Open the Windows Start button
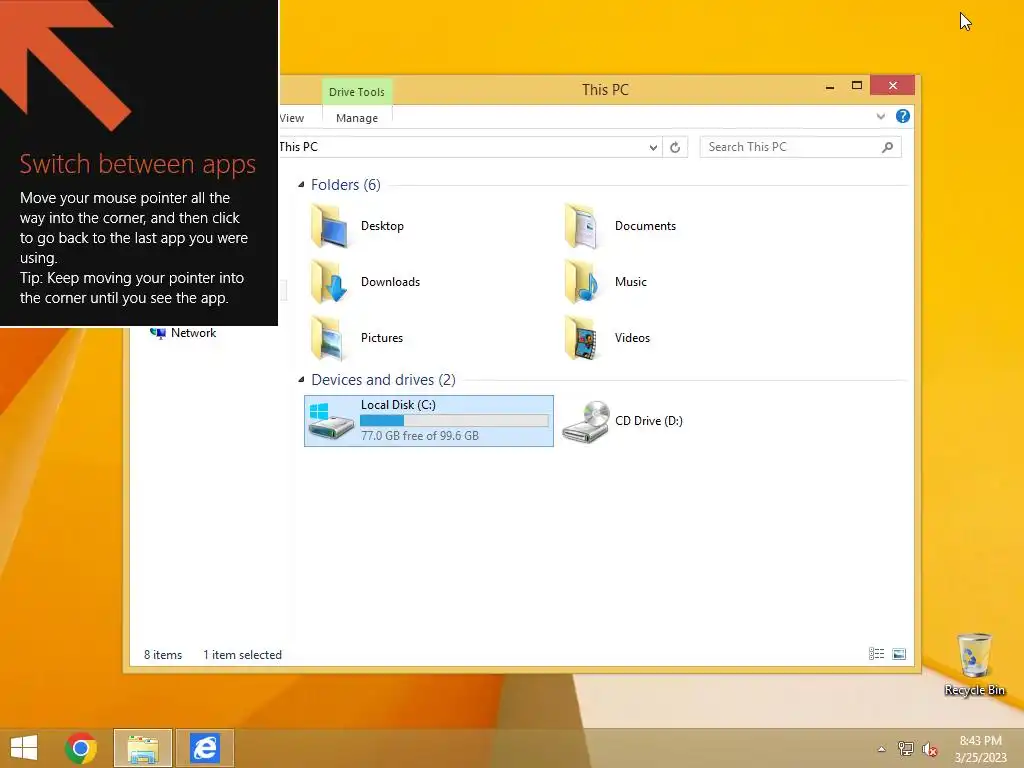This screenshot has width=1024, height=768. click(24, 748)
